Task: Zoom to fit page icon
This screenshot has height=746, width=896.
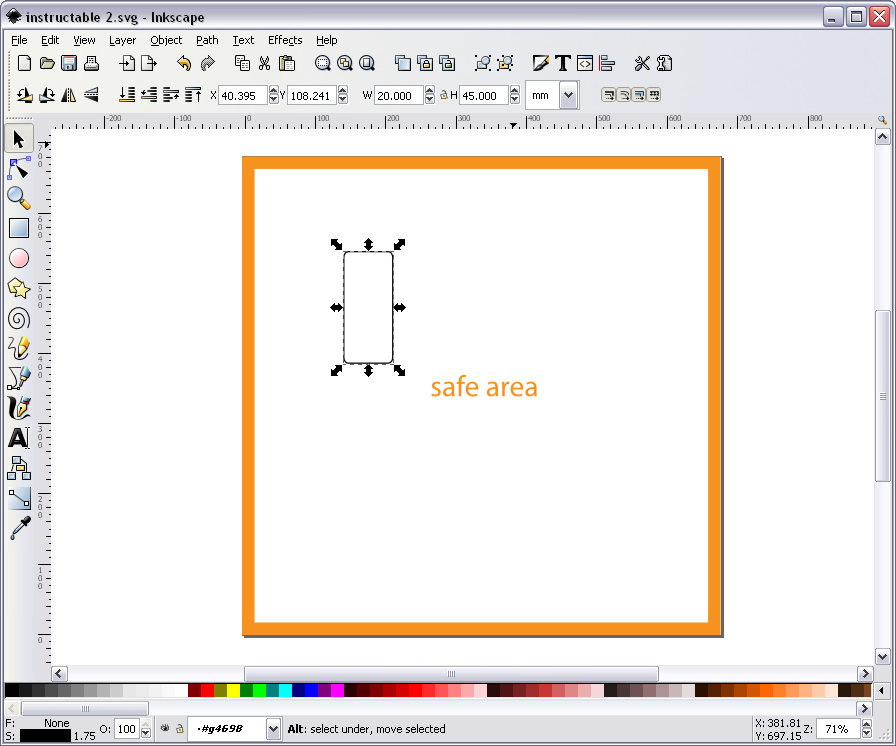Action: point(367,63)
